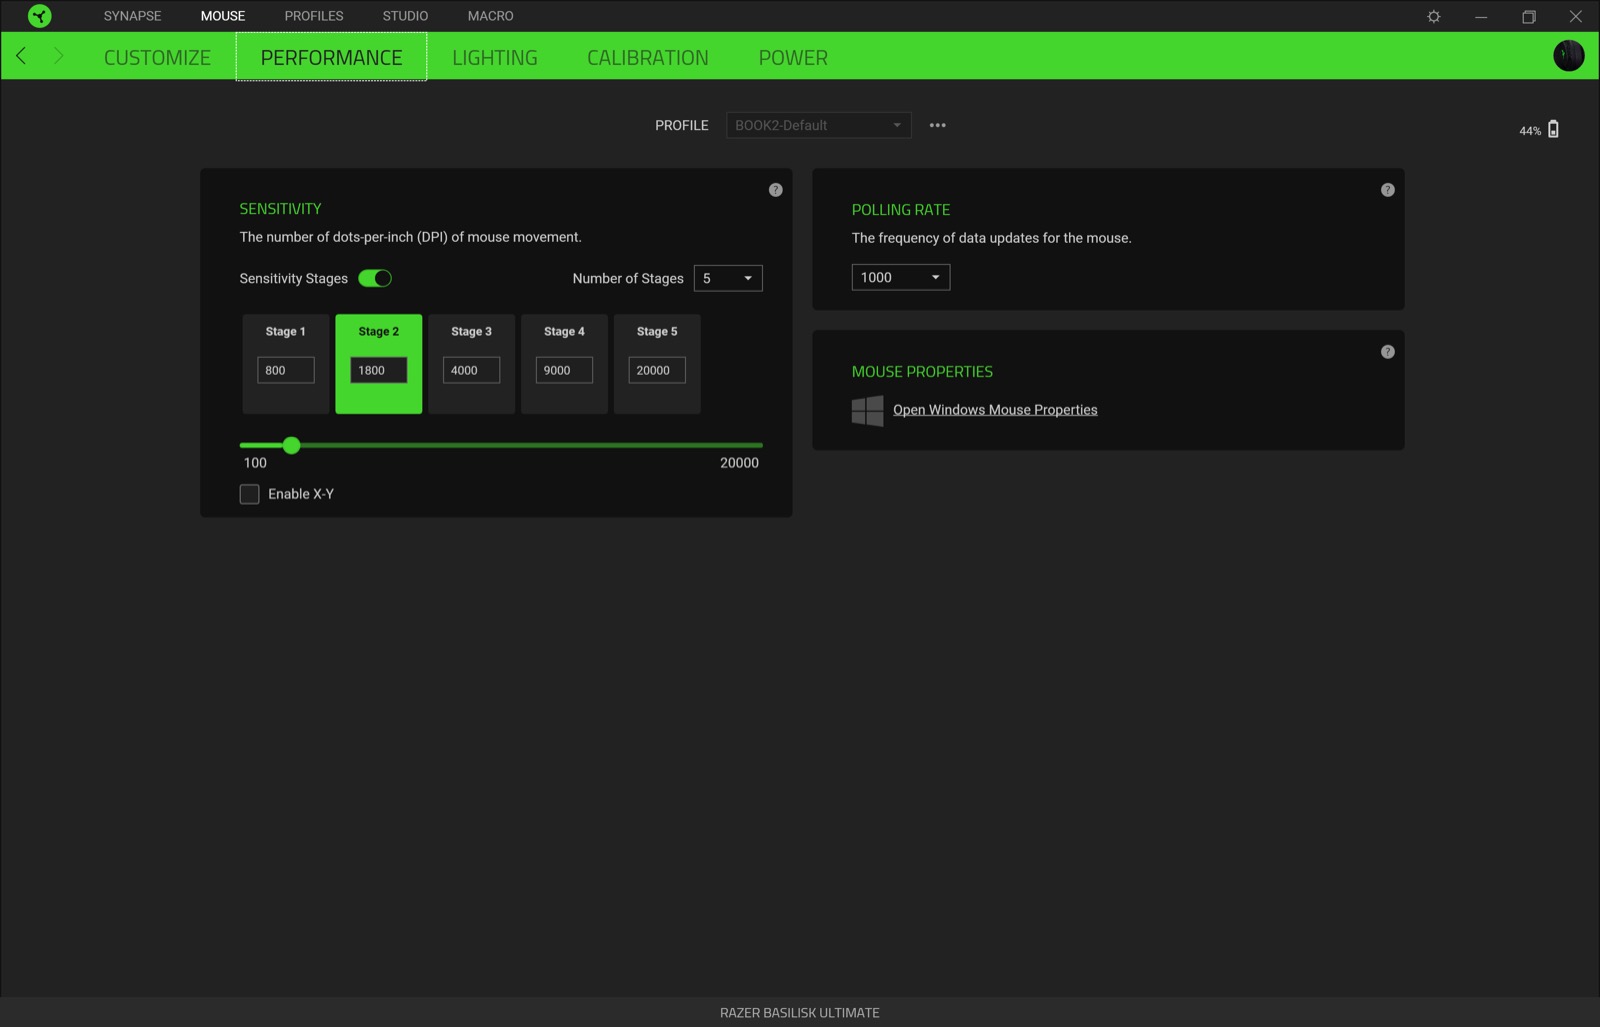
Task: Click the Mouse Properties help icon
Action: coord(1387,352)
